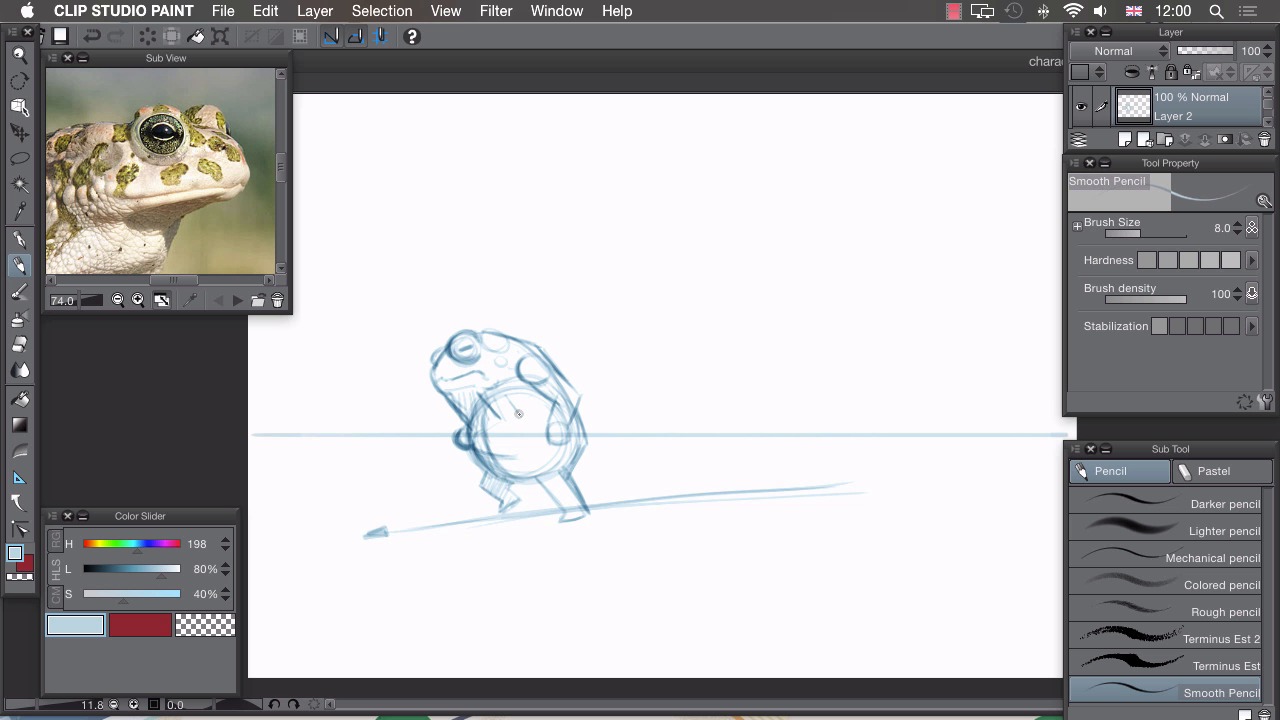
Task: Open the Filter menu
Action: (495, 11)
